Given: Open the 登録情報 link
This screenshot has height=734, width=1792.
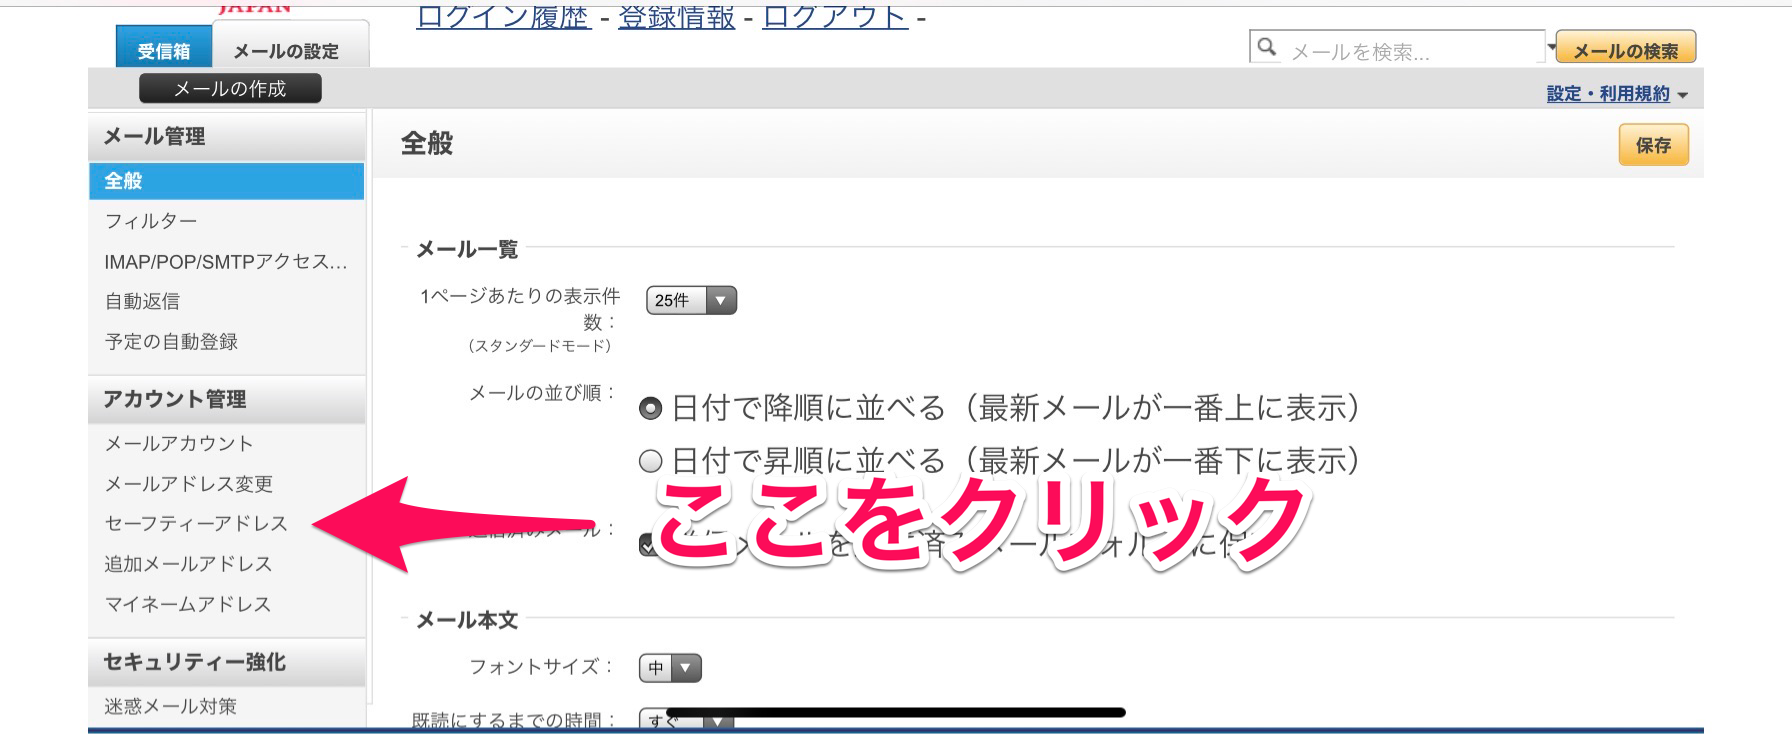Looking at the screenshot, I should [x=677, y=17].
